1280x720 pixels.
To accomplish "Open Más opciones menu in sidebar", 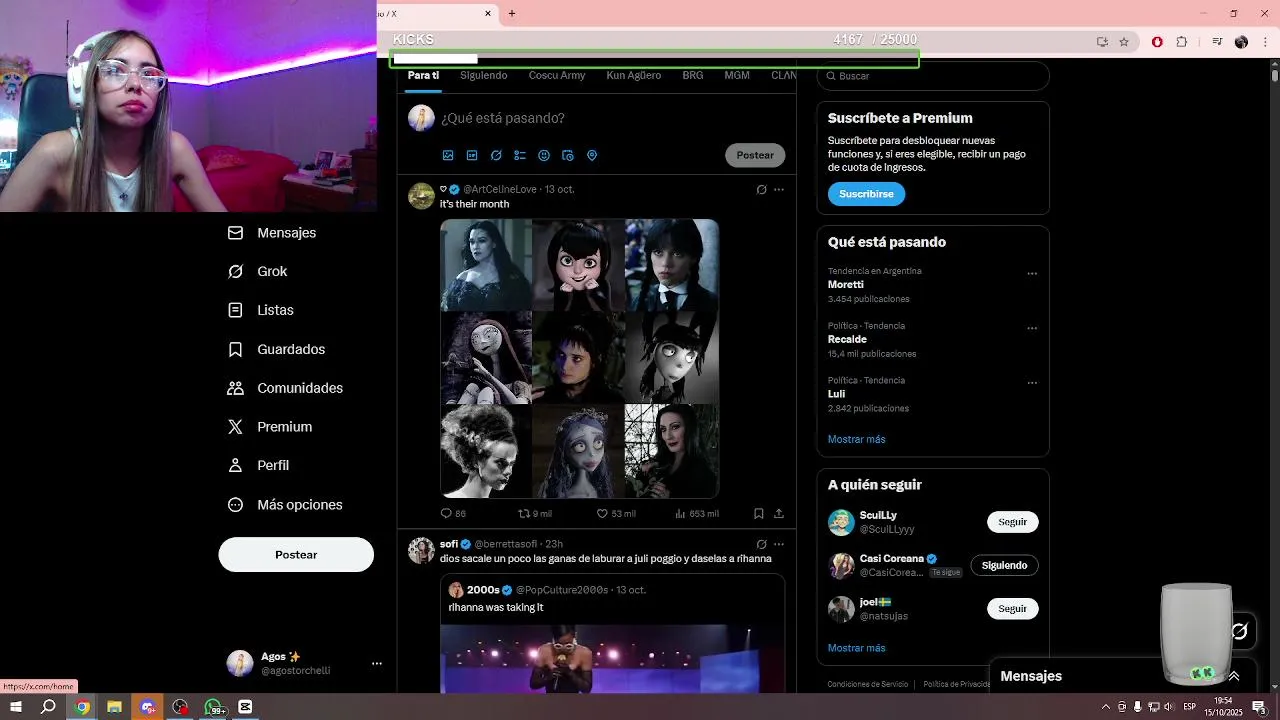I will 285,505.
